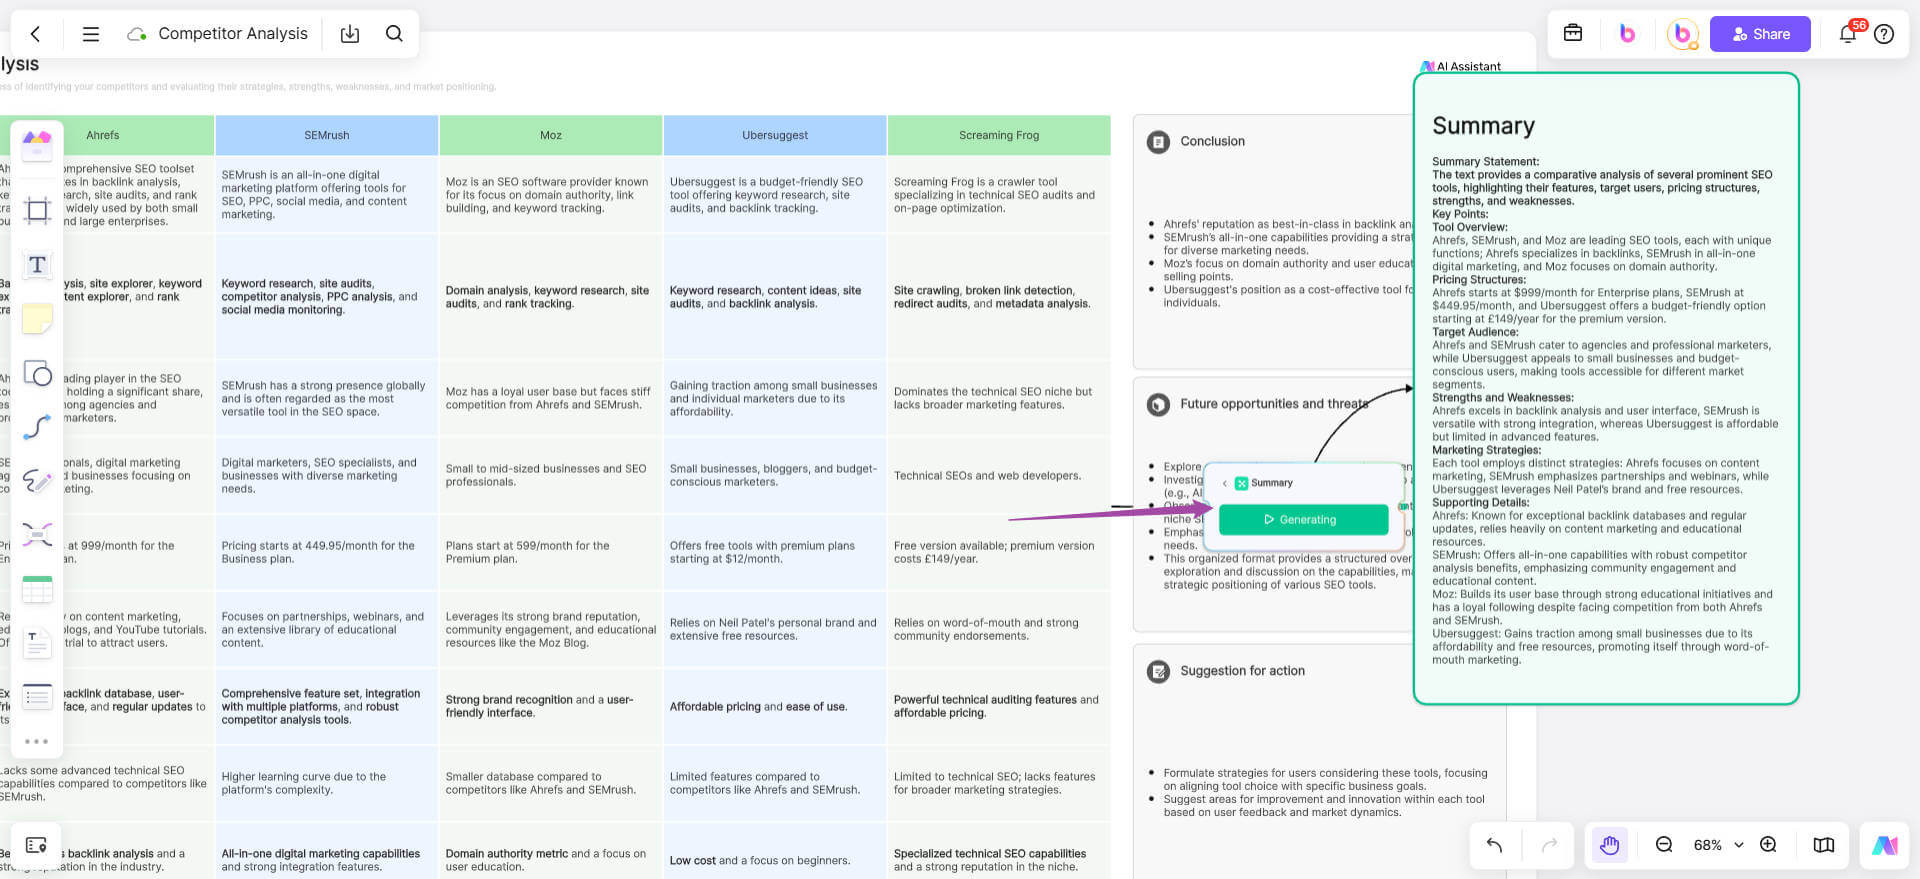Open the user avatar with chat badge
The height and width of the screenshot is (879, 1920).
point(1683,34)
